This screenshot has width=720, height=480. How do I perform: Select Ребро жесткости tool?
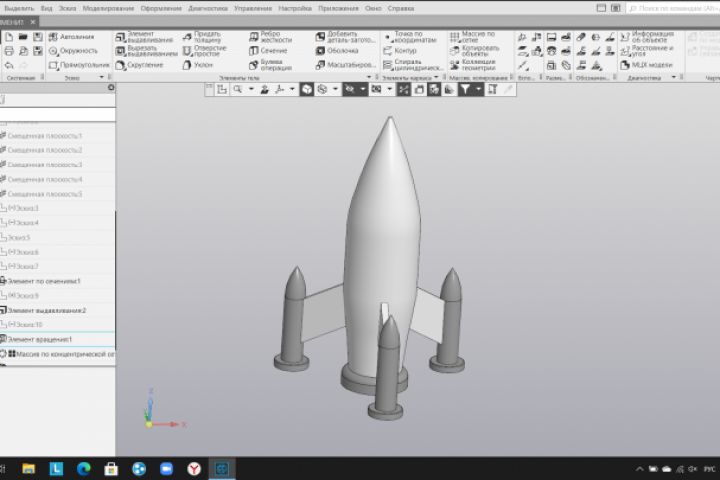271,37
